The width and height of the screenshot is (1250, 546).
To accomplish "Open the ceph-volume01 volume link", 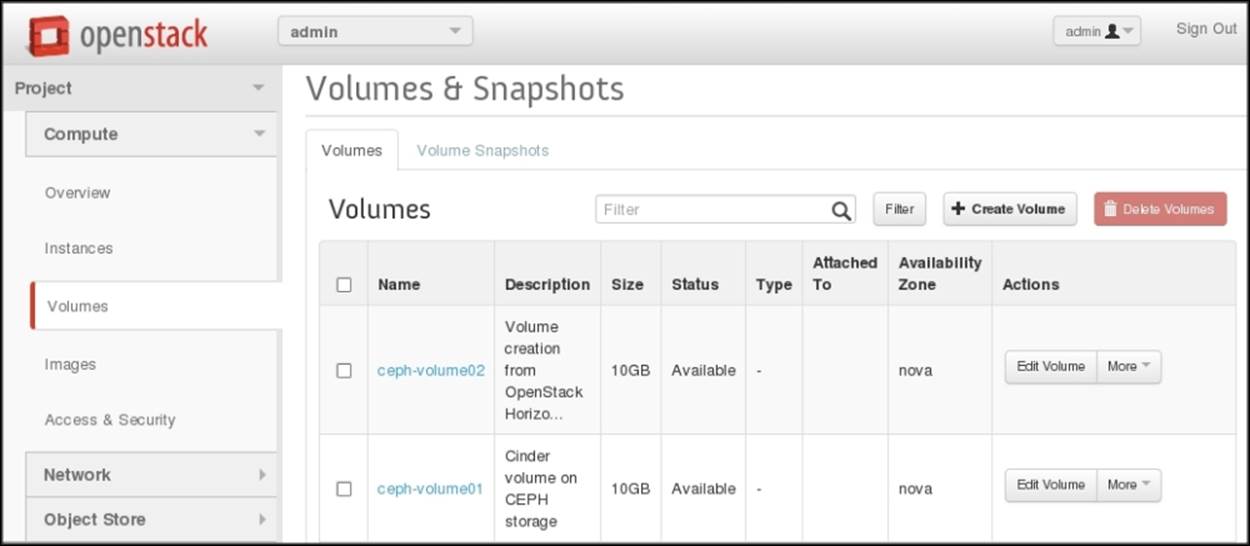I will coord(430,489).
